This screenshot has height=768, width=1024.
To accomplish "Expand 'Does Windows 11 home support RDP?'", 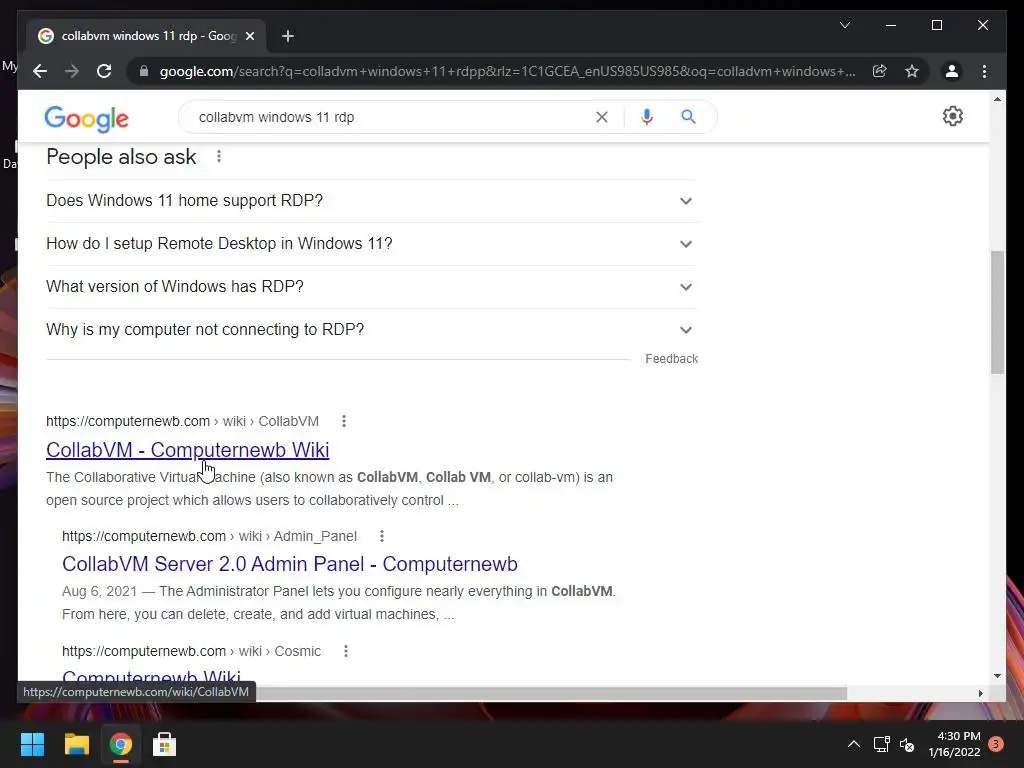I will pyautogui.click(x=372, y=200).
